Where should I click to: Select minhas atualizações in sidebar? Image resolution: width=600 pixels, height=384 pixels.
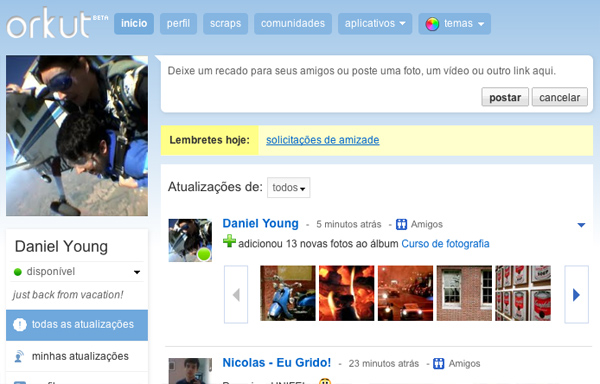coord(77,356)
